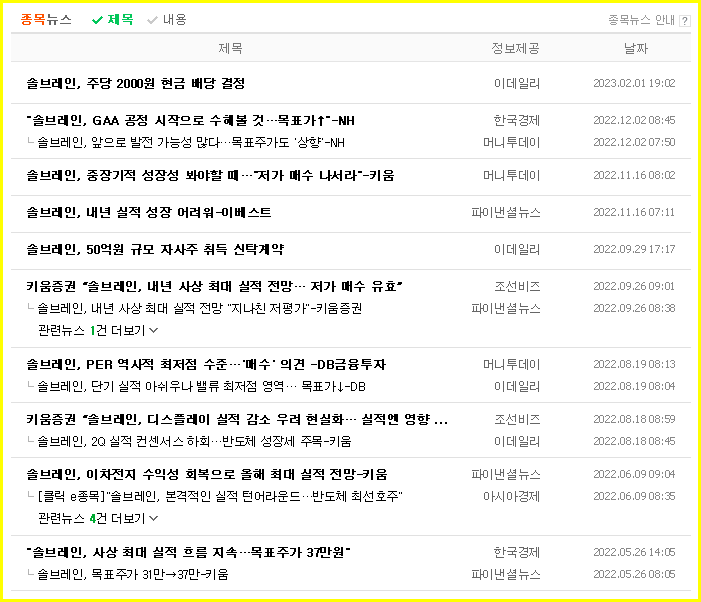Click 한국경제 source dated 2022.12.02 08:45

pos(517,120)
